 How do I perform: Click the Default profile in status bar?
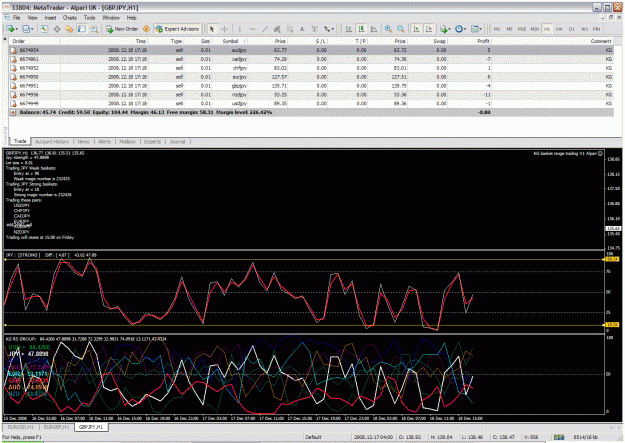click(x=313, y=437)
